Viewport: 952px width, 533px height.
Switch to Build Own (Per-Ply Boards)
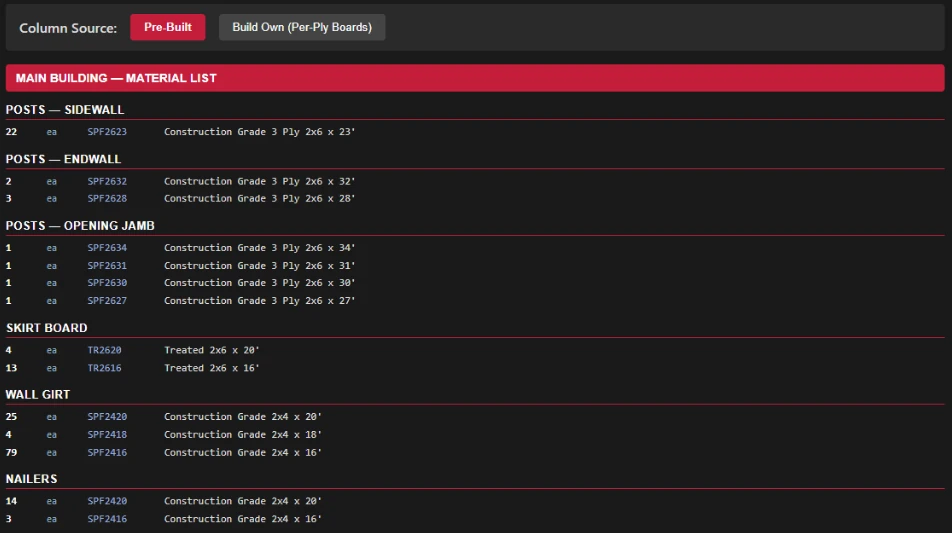302,27
